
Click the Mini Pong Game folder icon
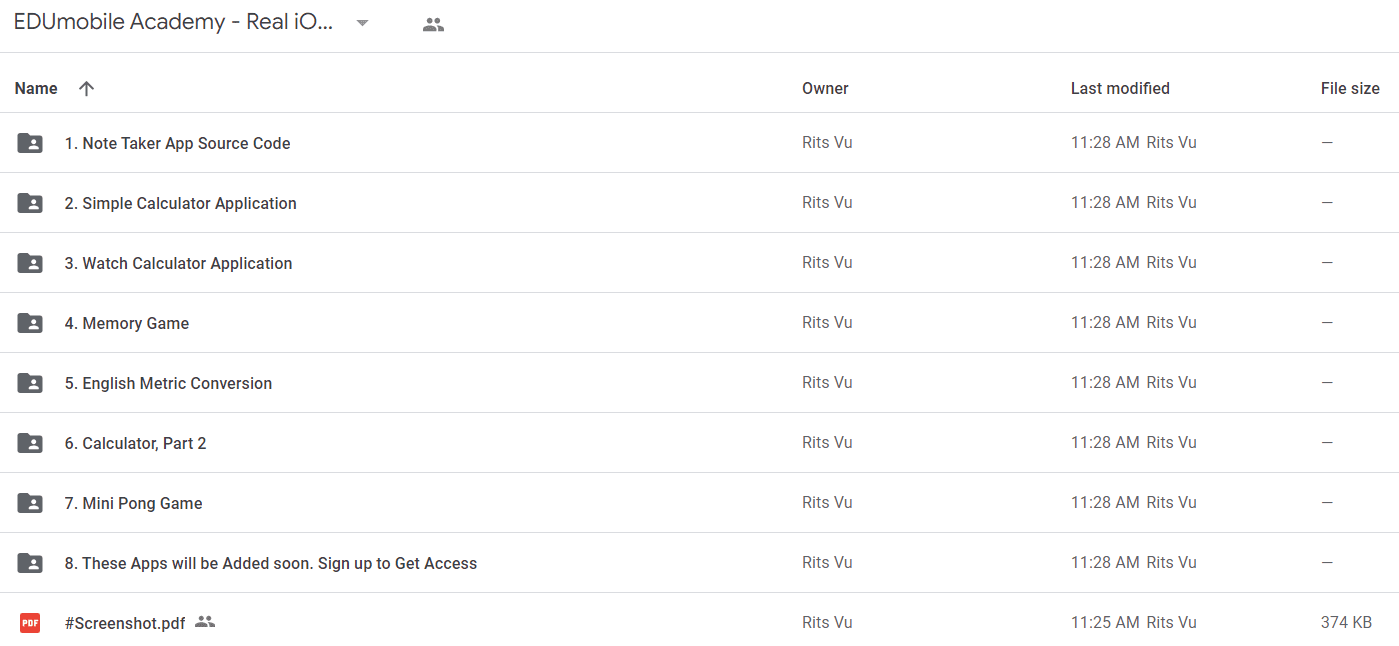tap(30, 503)
